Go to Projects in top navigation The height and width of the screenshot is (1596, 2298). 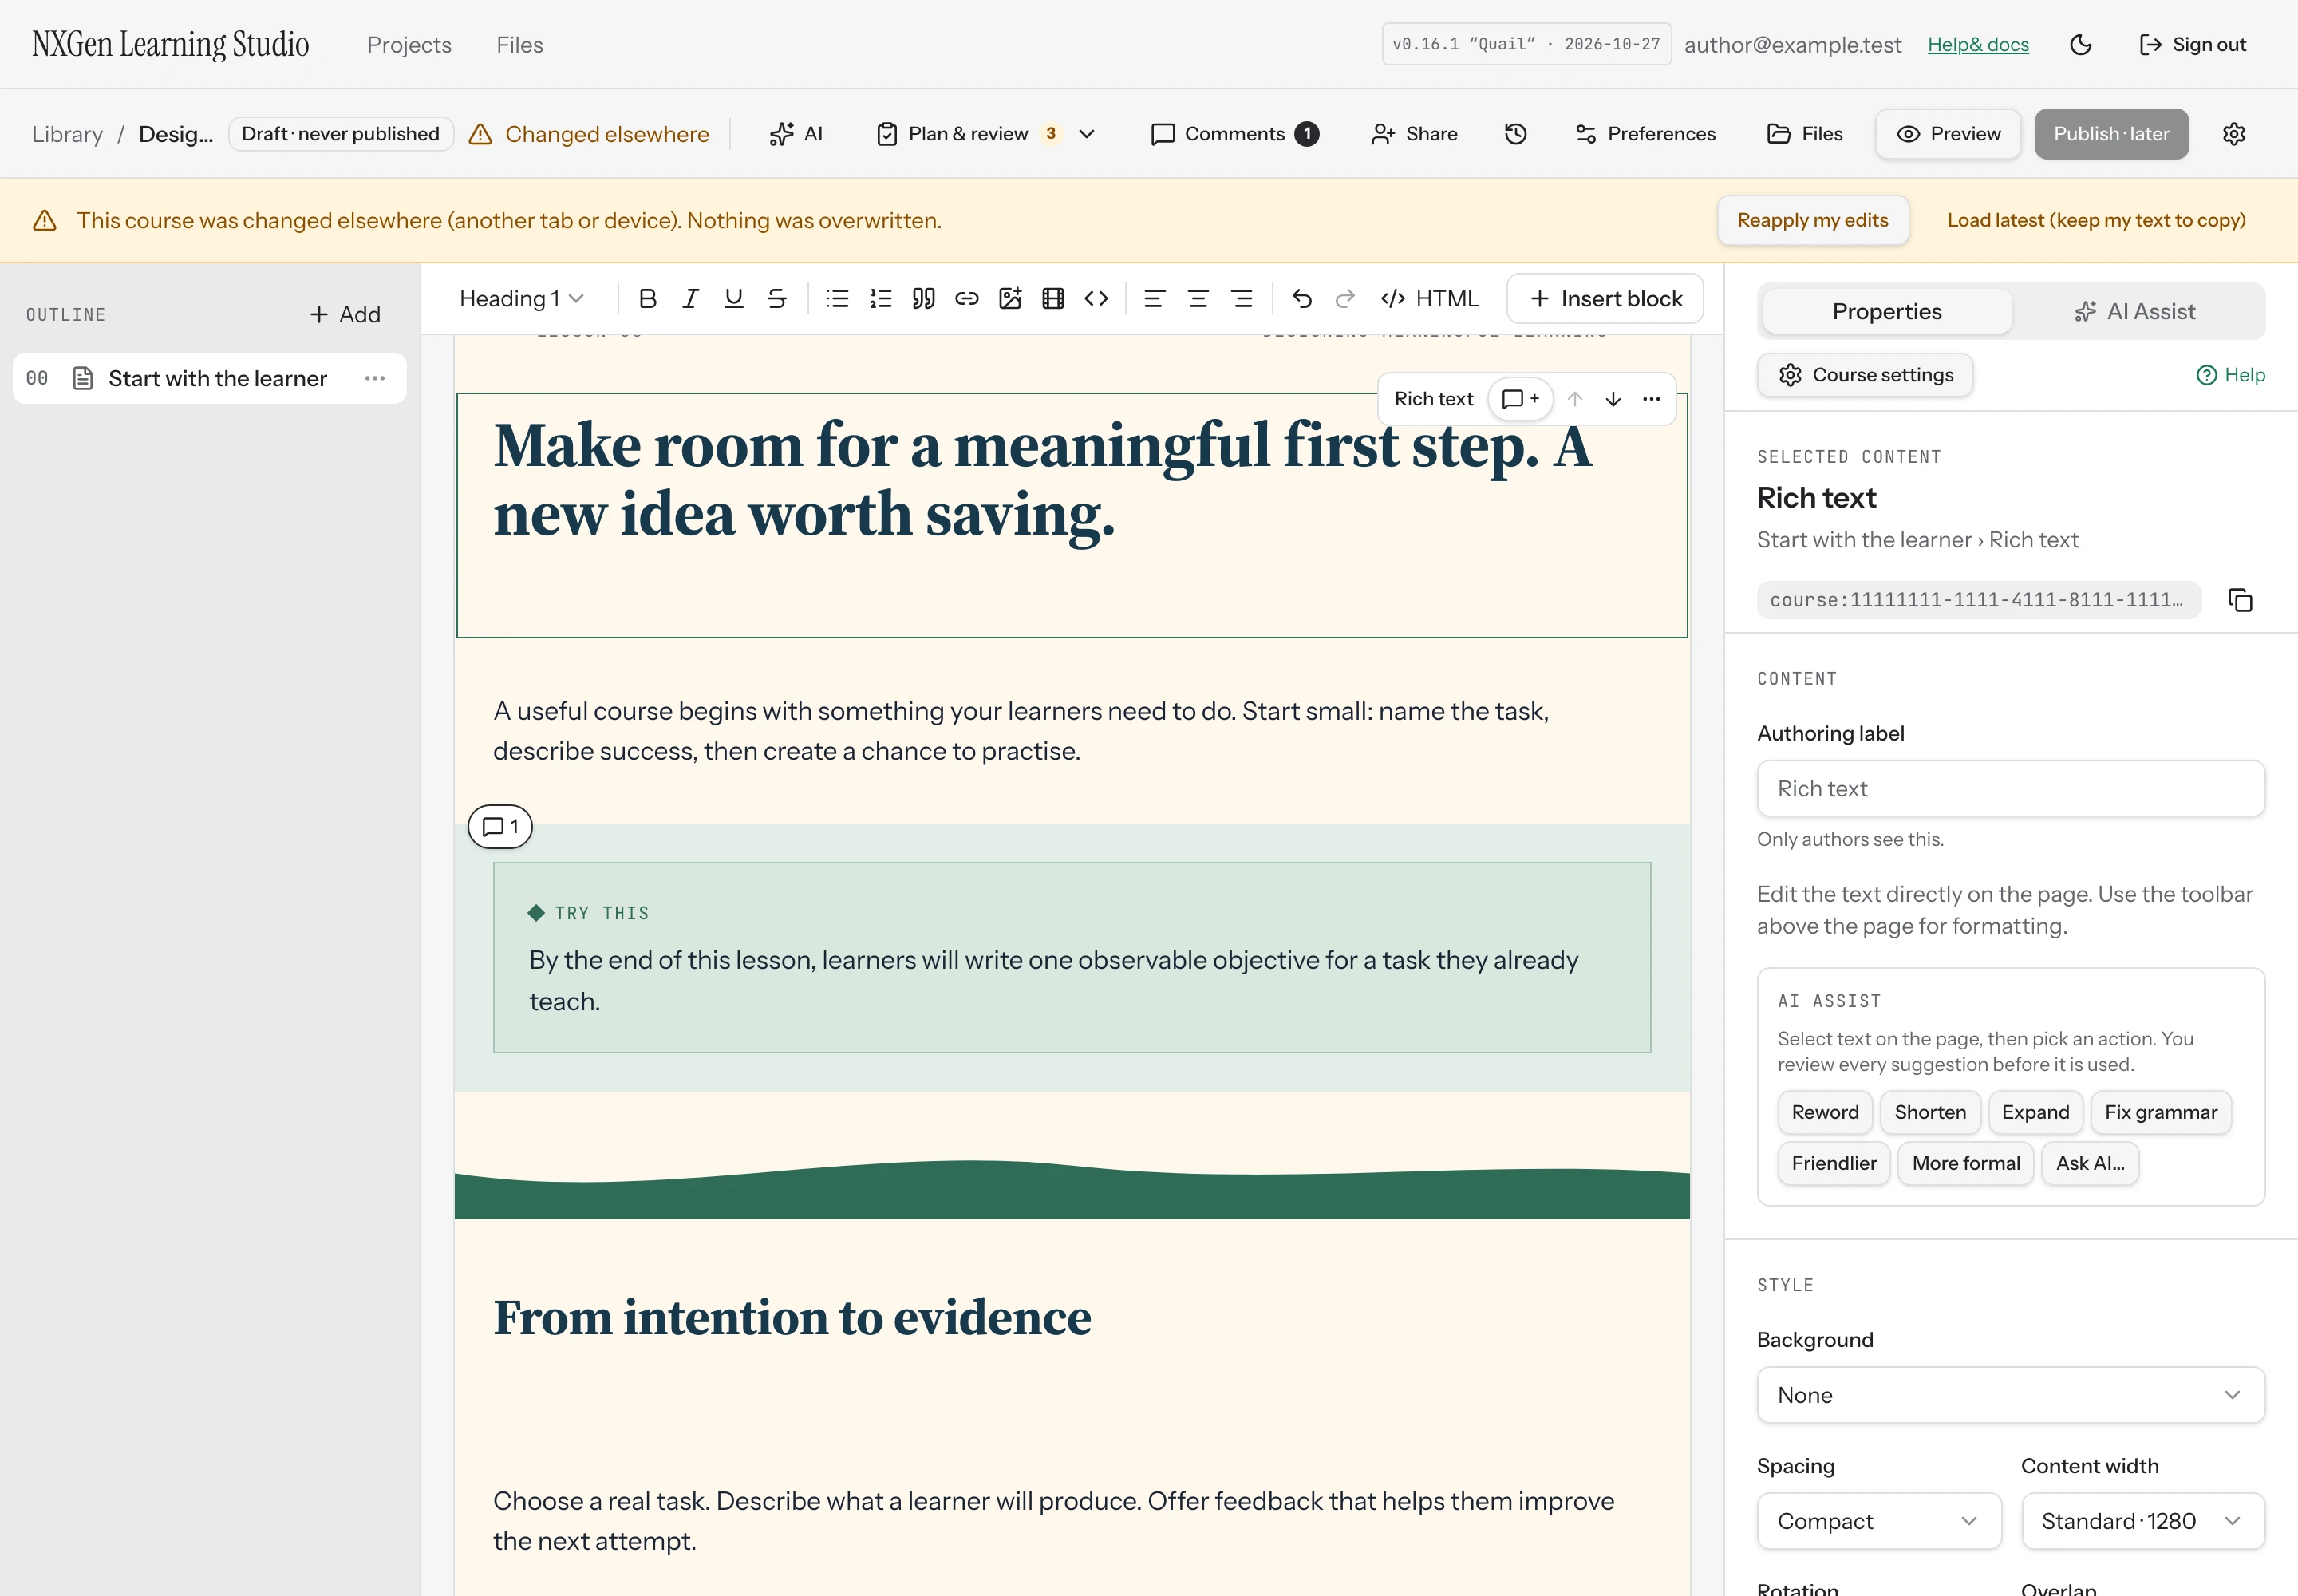[409, 45]
